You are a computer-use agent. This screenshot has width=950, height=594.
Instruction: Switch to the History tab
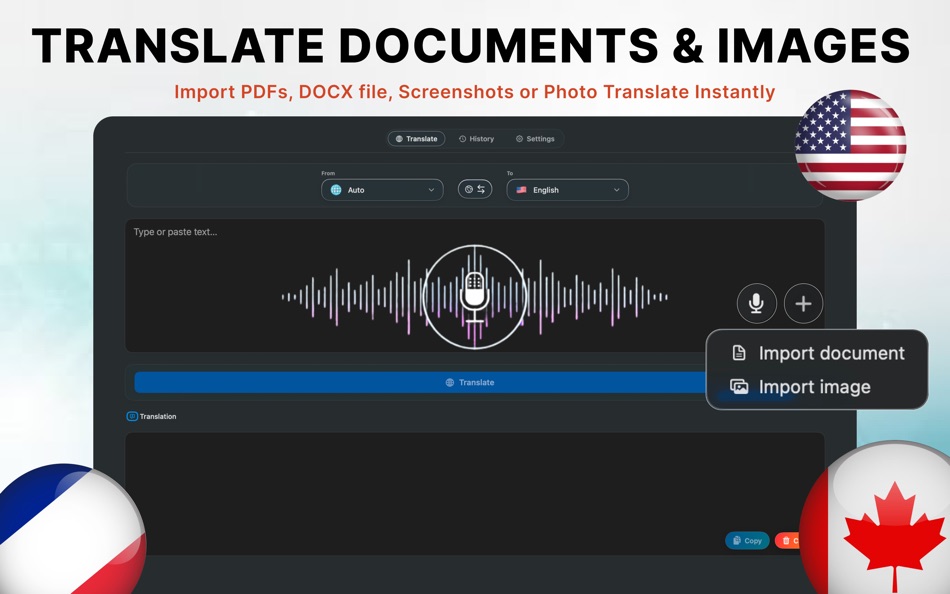(x=476, y=138)
